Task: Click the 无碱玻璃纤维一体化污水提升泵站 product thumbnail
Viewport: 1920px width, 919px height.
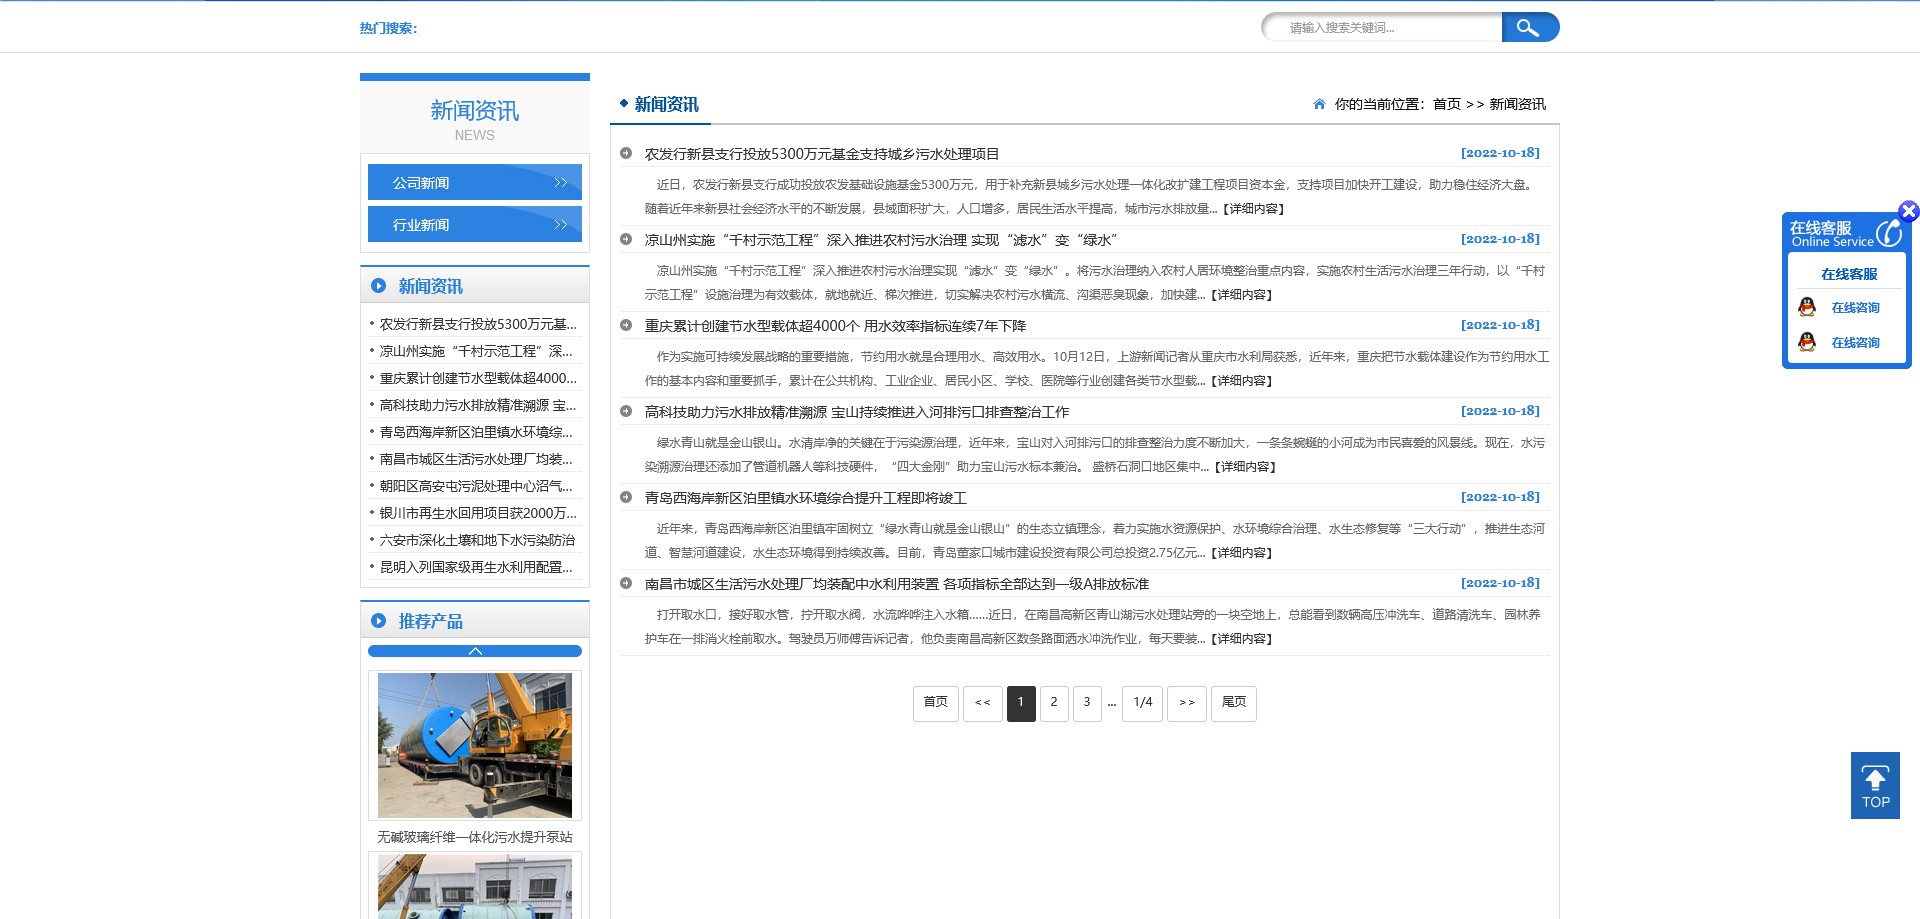Action: (474, 745)
